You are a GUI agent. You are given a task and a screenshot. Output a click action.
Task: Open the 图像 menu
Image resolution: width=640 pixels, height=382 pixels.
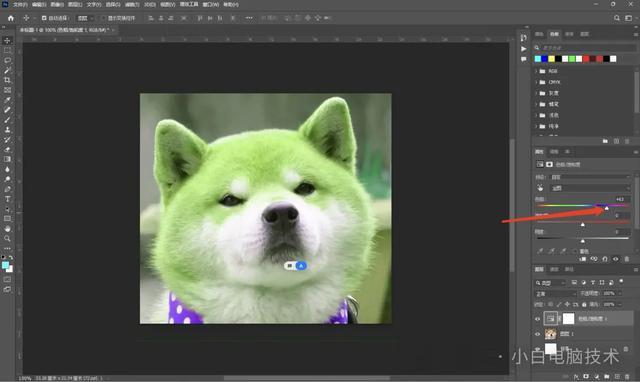click(57, 4)
